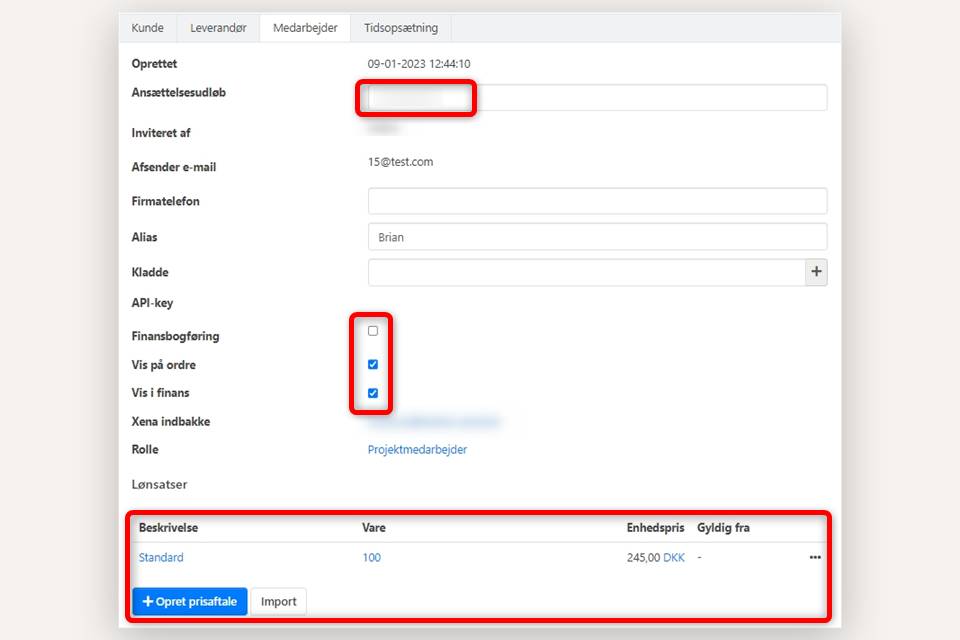Click the Import button
Viewport: 960px width, 640px height.
pyautogui.click(x=279, y=602)
